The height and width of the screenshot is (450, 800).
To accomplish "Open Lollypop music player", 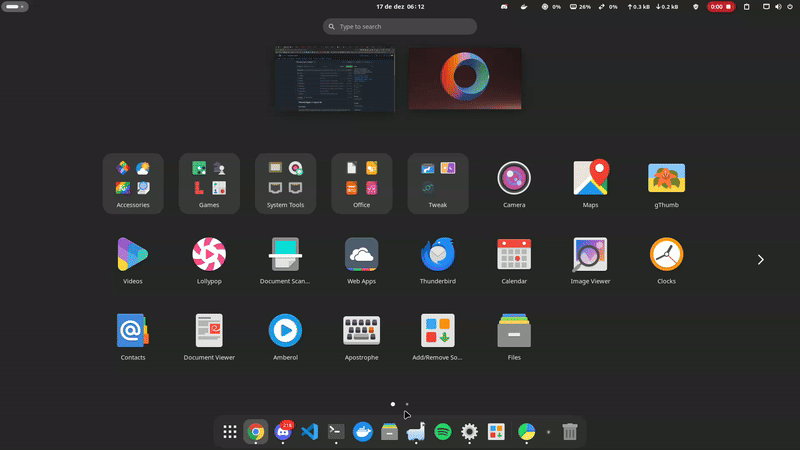I will click(x=209, y=260).
